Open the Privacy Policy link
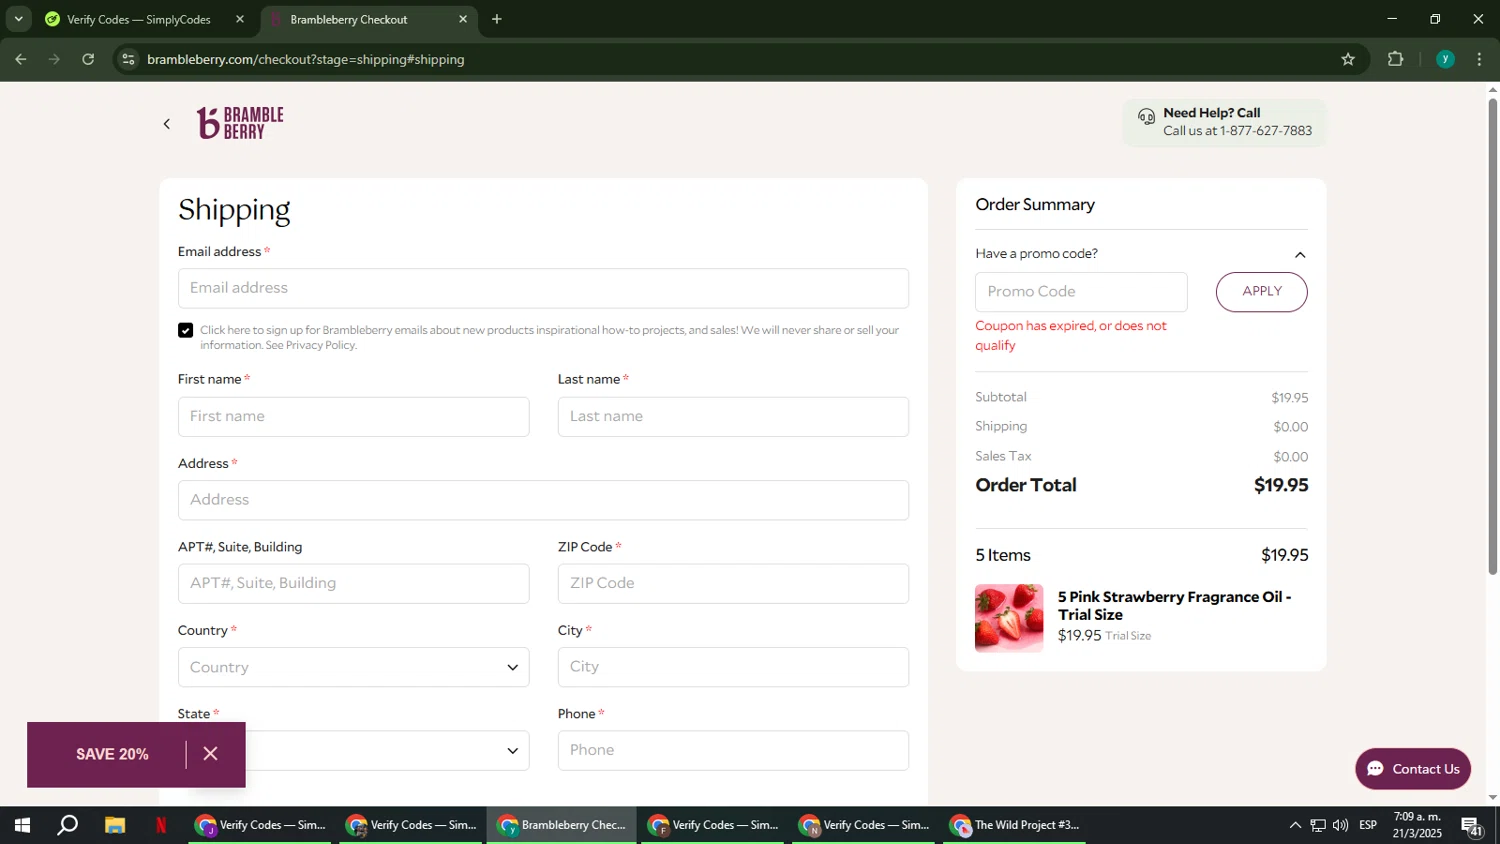This screenshot has width=1500, height=844. pos(320,345)
